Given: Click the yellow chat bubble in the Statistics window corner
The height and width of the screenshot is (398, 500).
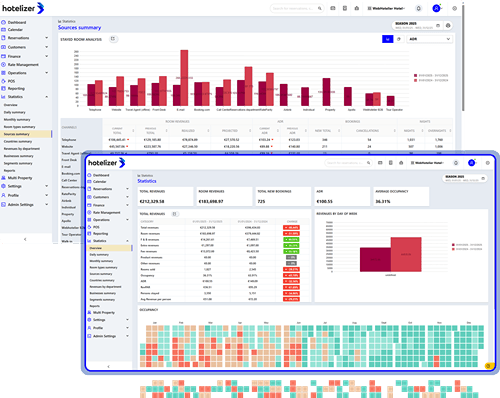Looking at the screenshot, I should (x=488, y=366).
